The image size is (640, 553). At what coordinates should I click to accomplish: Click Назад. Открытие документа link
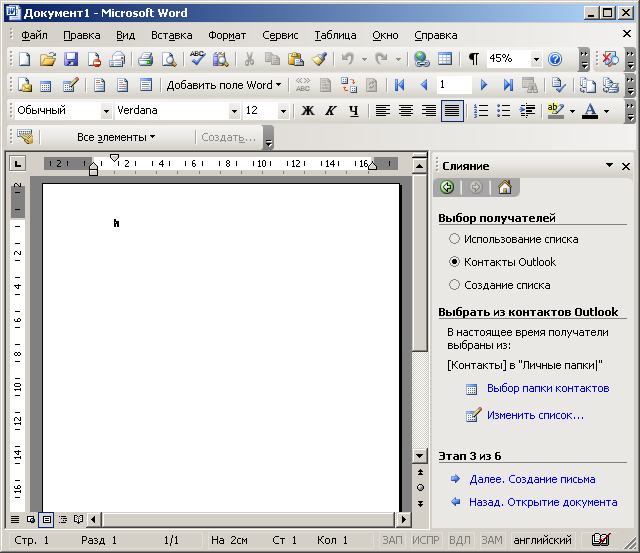coord(543,502)
